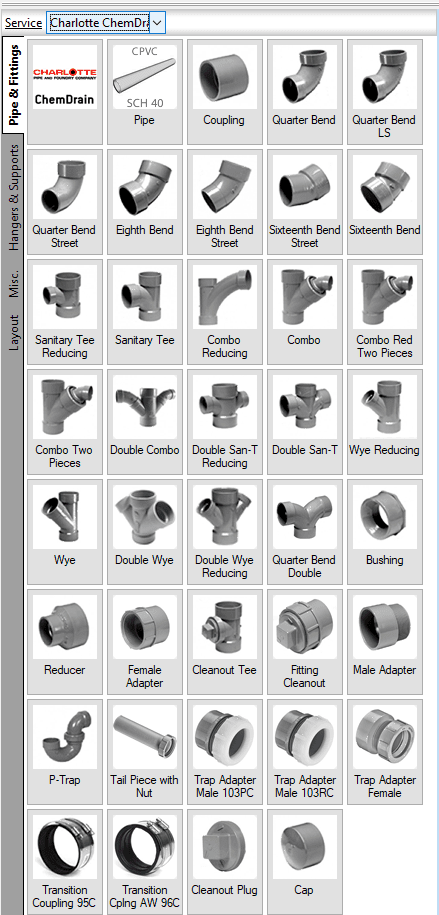
Task: Choose Combo Red Two Pieces fitting
Action: 385,312
